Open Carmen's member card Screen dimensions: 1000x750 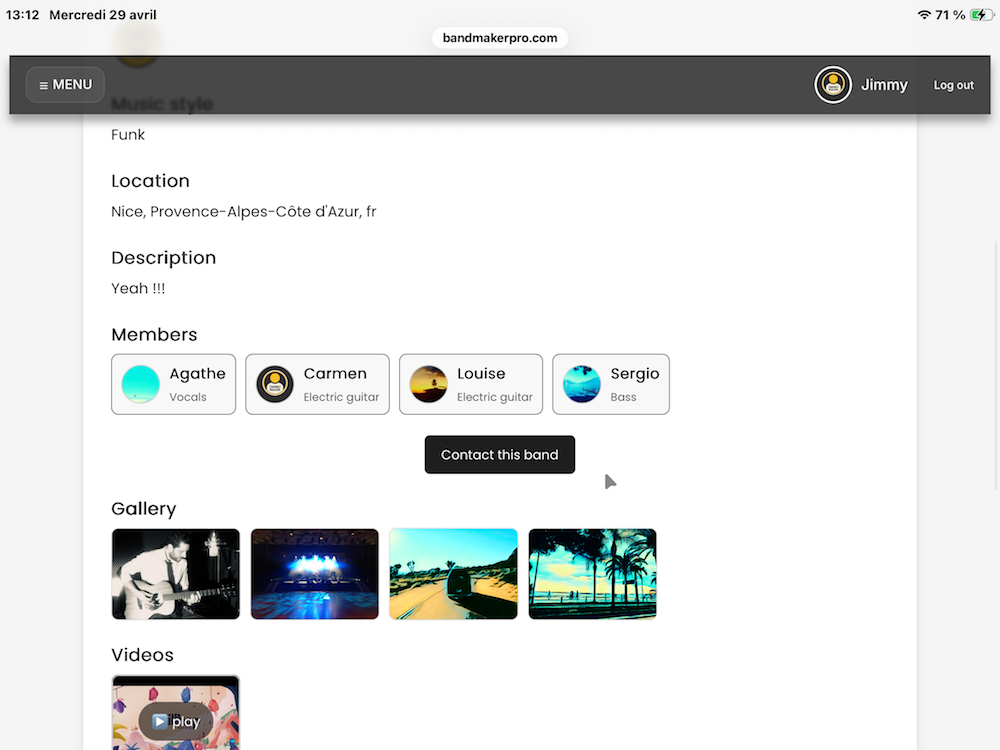click(318, 384)
